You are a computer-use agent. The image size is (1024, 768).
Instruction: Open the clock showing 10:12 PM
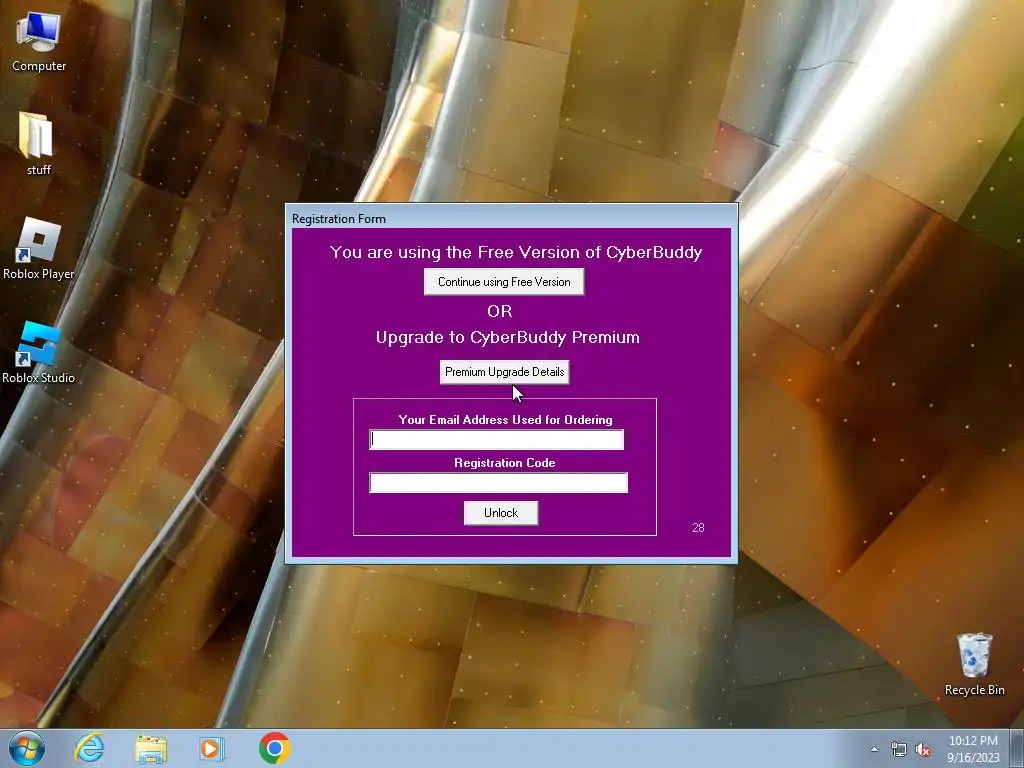(x=973, y=749)
